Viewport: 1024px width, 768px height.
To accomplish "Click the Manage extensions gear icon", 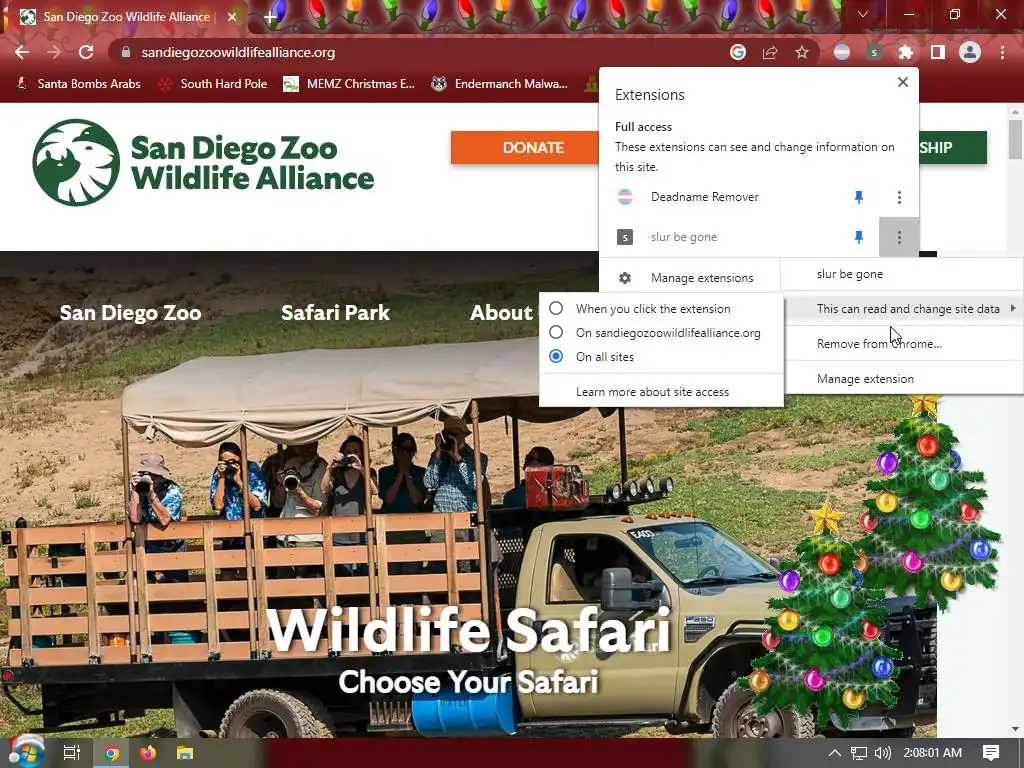I will coord(625,278).
